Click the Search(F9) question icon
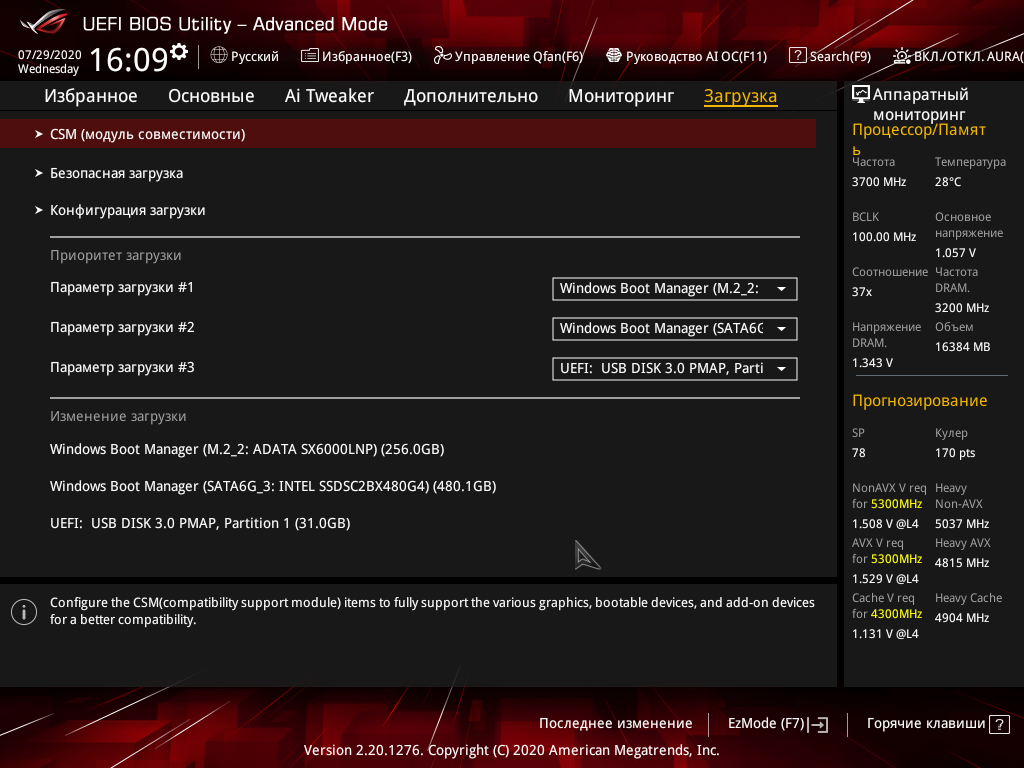 point(797,56)
